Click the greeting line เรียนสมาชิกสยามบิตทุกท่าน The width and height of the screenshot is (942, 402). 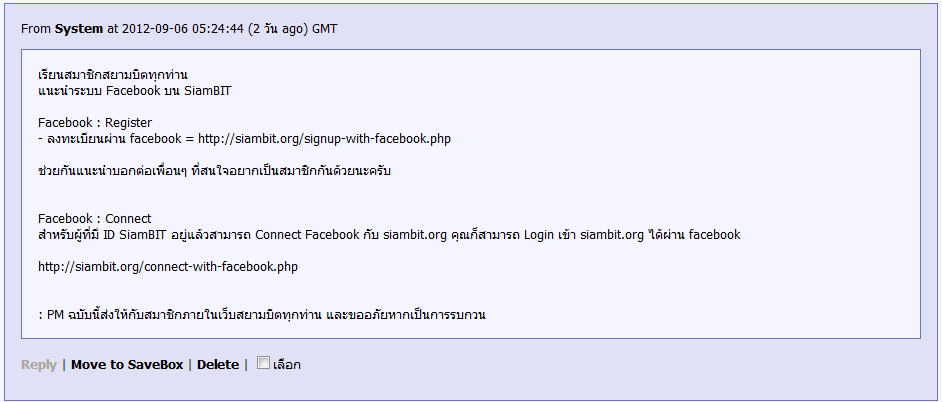(x=113, y=75)
